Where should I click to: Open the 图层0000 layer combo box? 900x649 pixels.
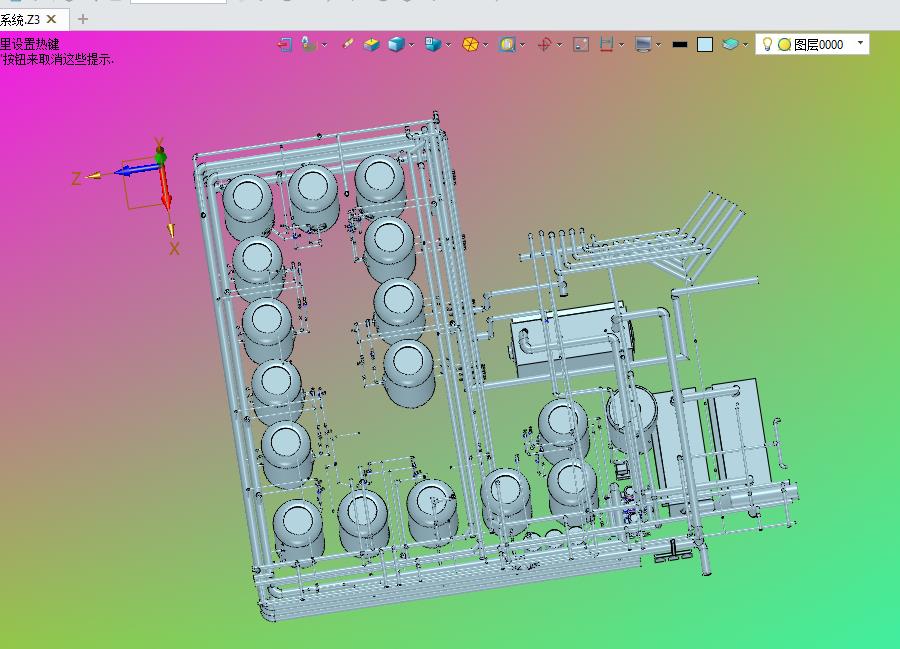pyautogui.click(x=812, y=44)
